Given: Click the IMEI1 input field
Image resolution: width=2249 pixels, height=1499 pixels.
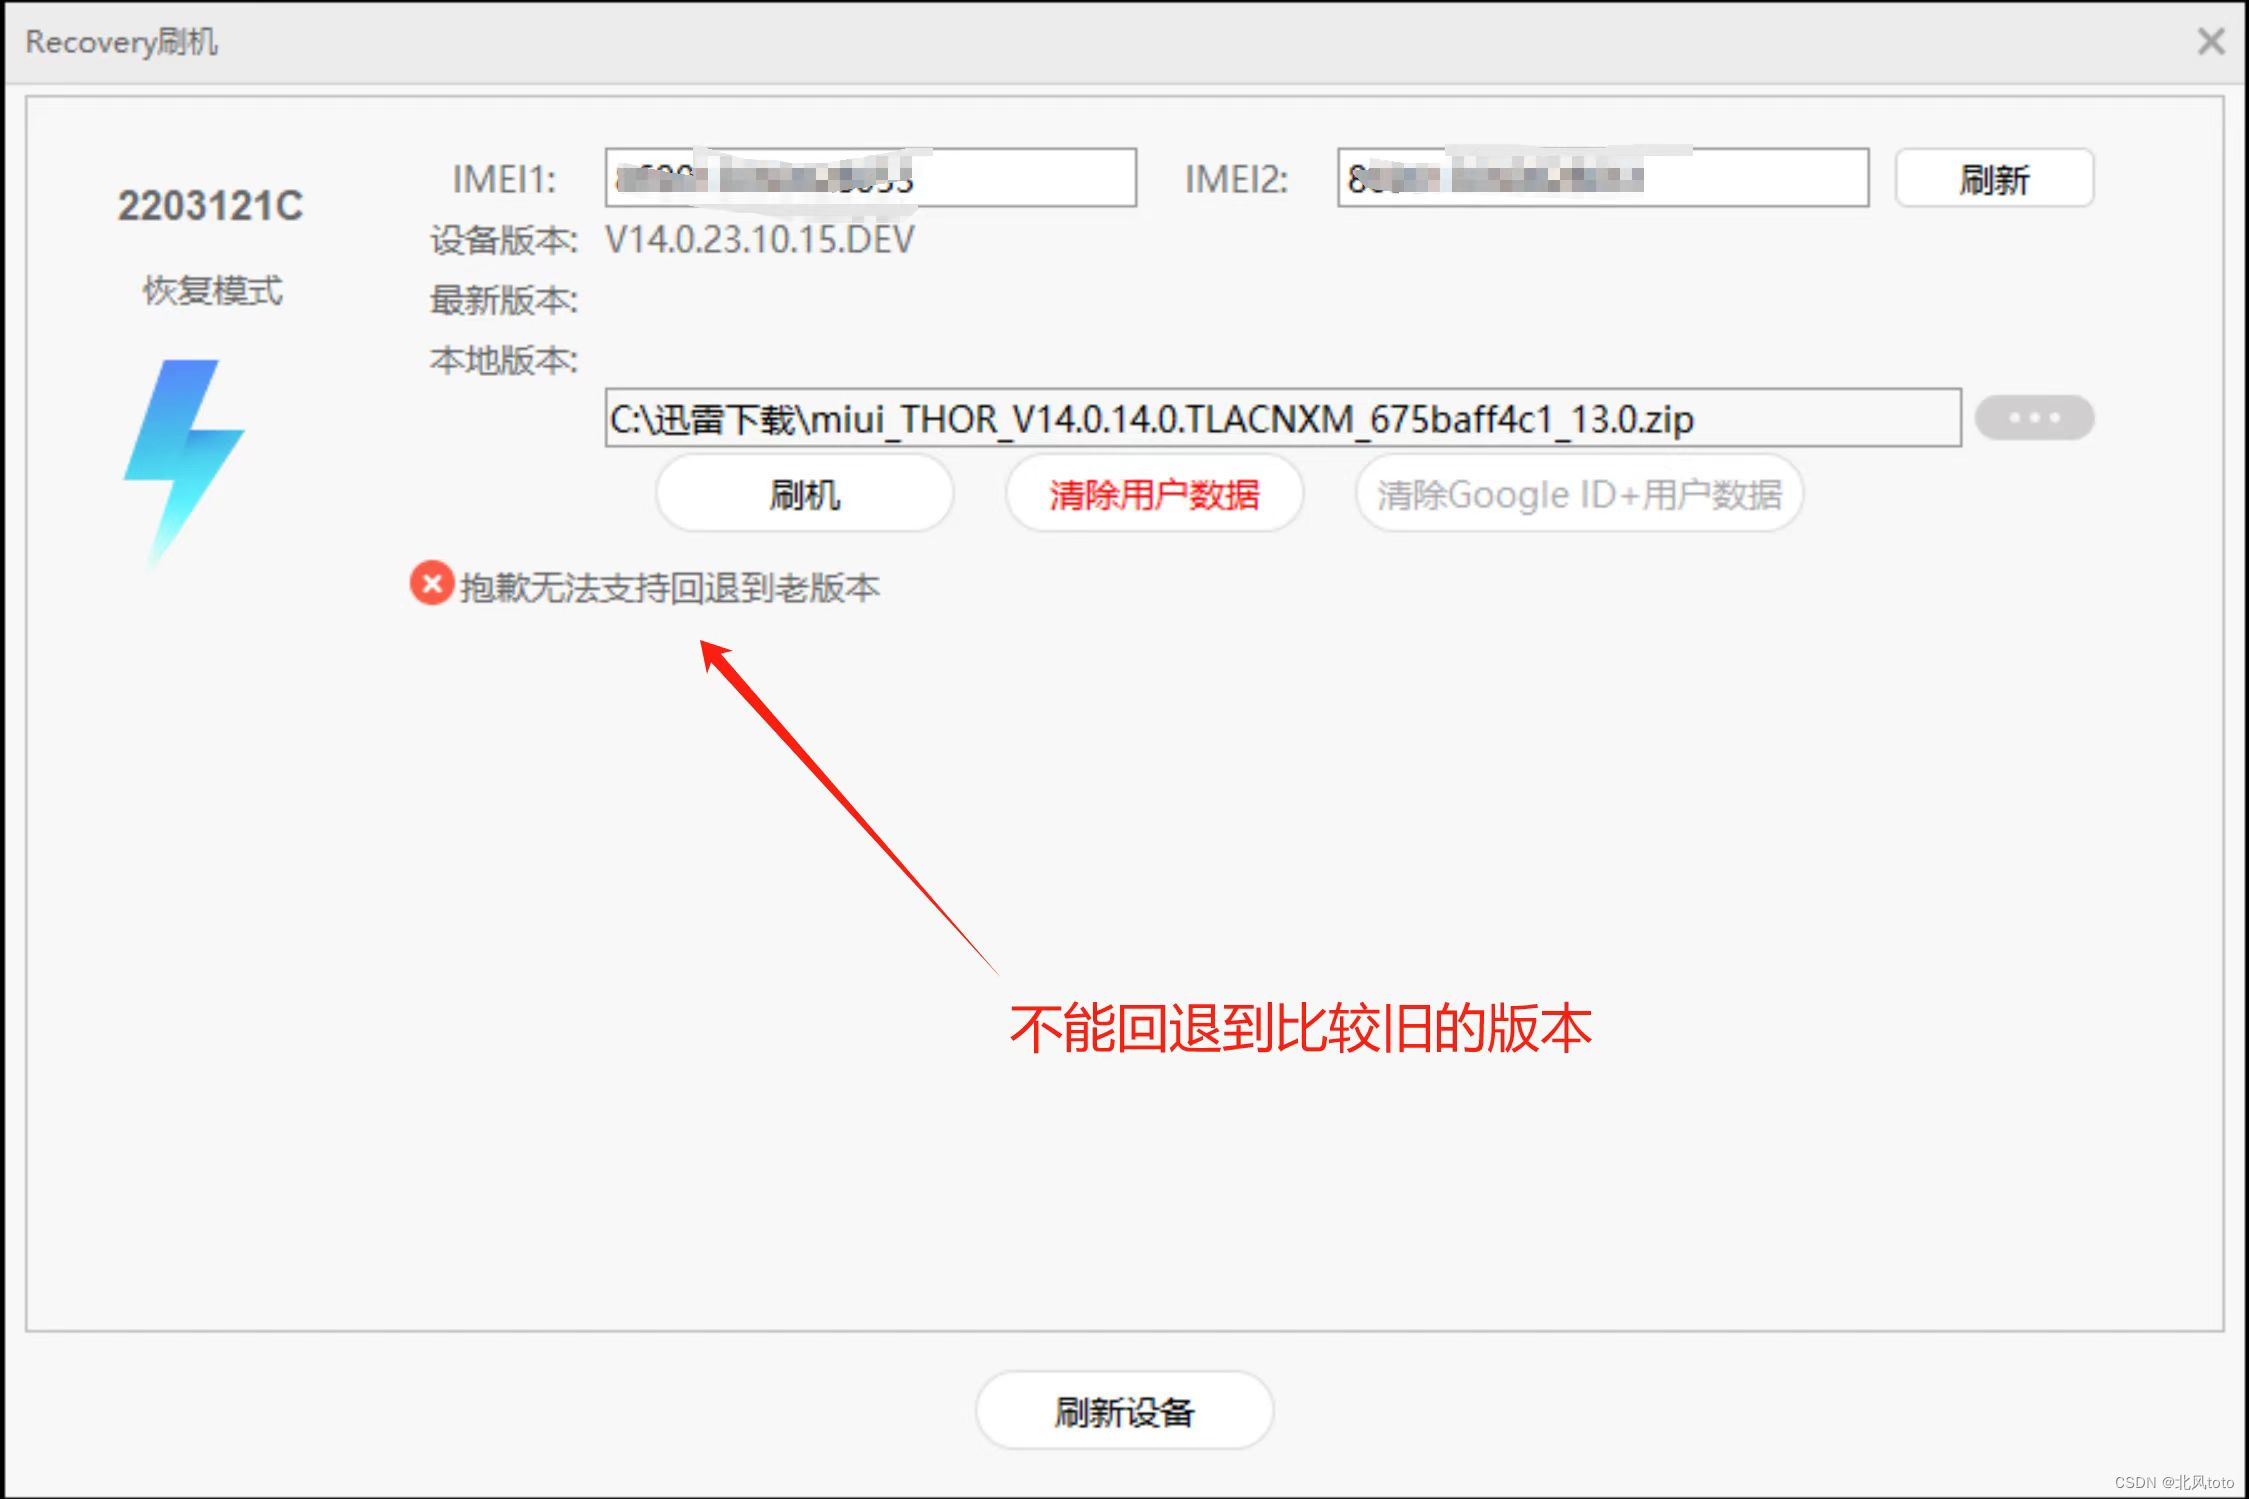Looking at the screenshot, I should click(870, 178).
